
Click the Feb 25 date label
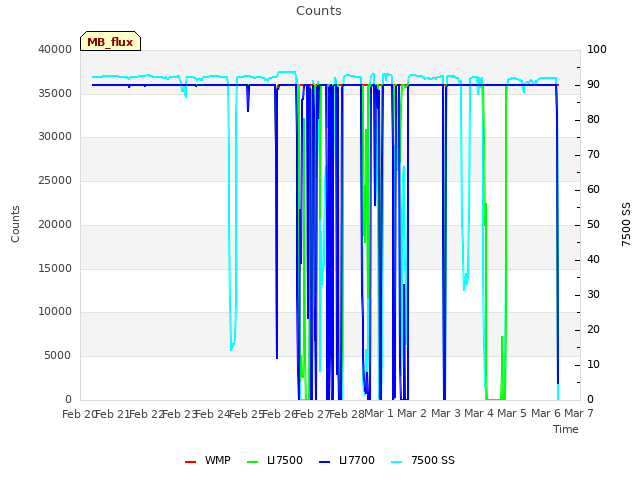click(x=246, y=414)
